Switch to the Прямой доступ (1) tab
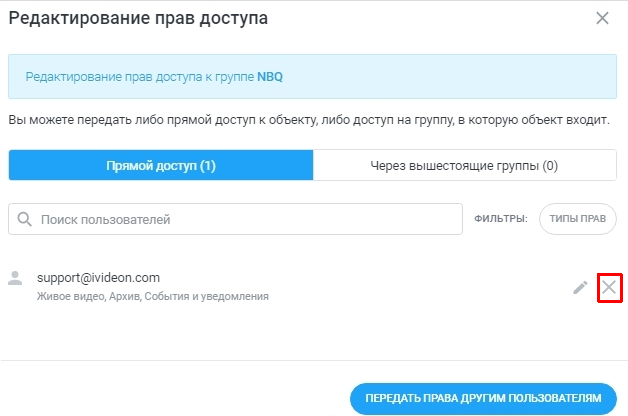Viewport: 628px width, 416px height. tap(161, 165)
